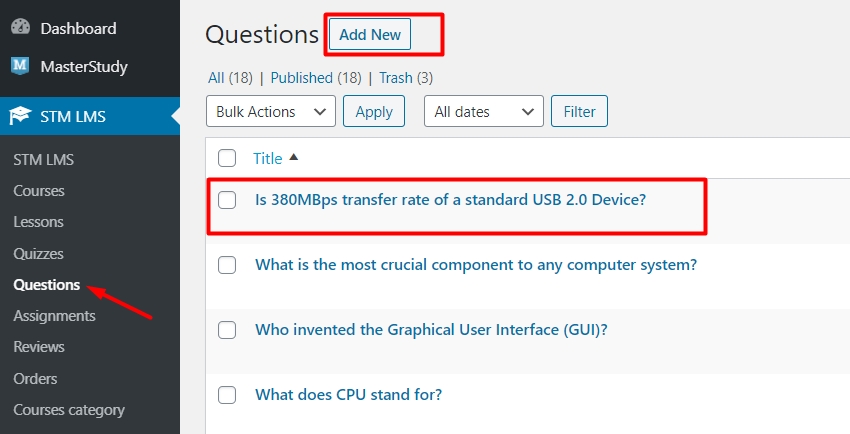The width and height of the screenshot is (850, 434).
Task: Click the Title sort arrow icon
Action: click(x=293, y=158)
